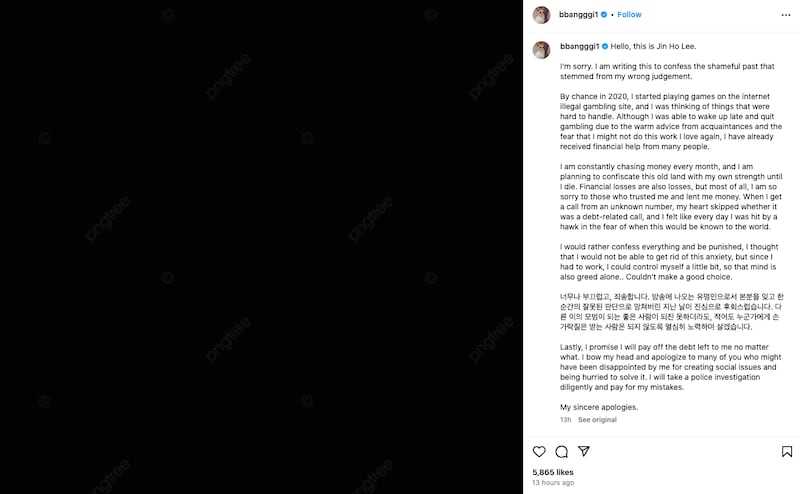Image resolution: width=800 pixels, height=494 pixels.
Task: Click See original to show untranslated caption
Action: (597, 420)
